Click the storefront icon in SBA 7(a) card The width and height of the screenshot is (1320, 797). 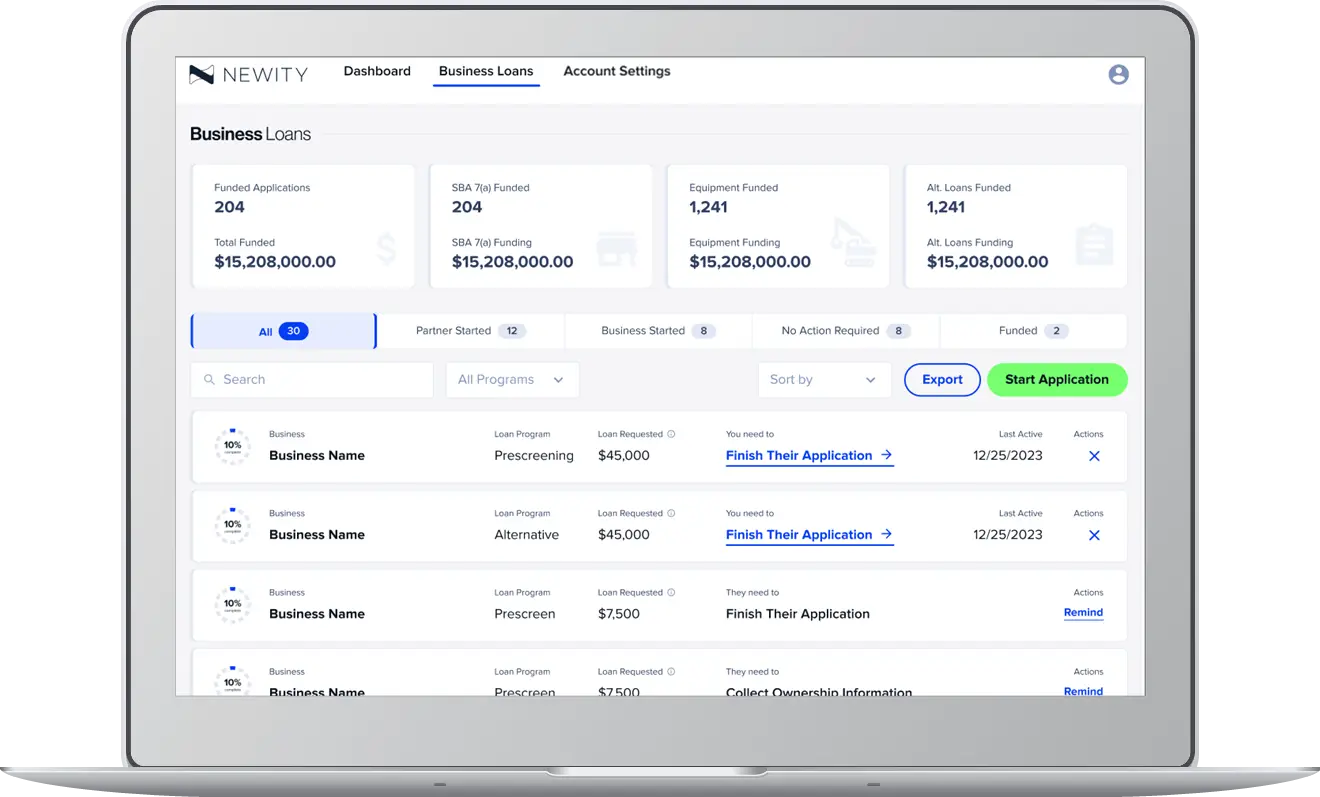[616, 249]
